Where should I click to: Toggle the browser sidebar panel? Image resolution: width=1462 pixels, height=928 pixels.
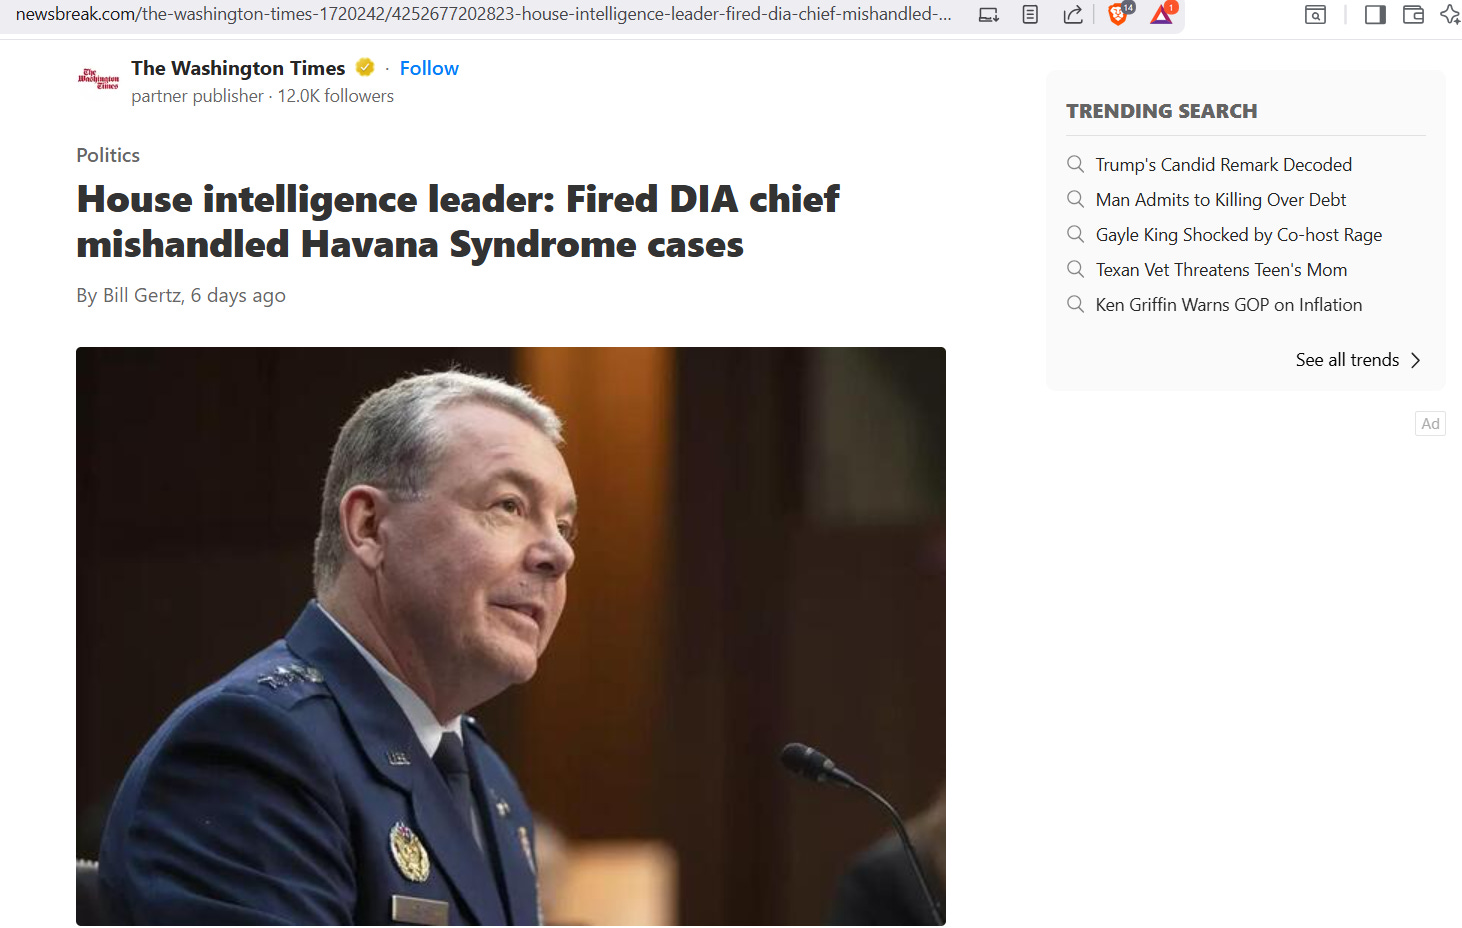tap(1375, 15)
